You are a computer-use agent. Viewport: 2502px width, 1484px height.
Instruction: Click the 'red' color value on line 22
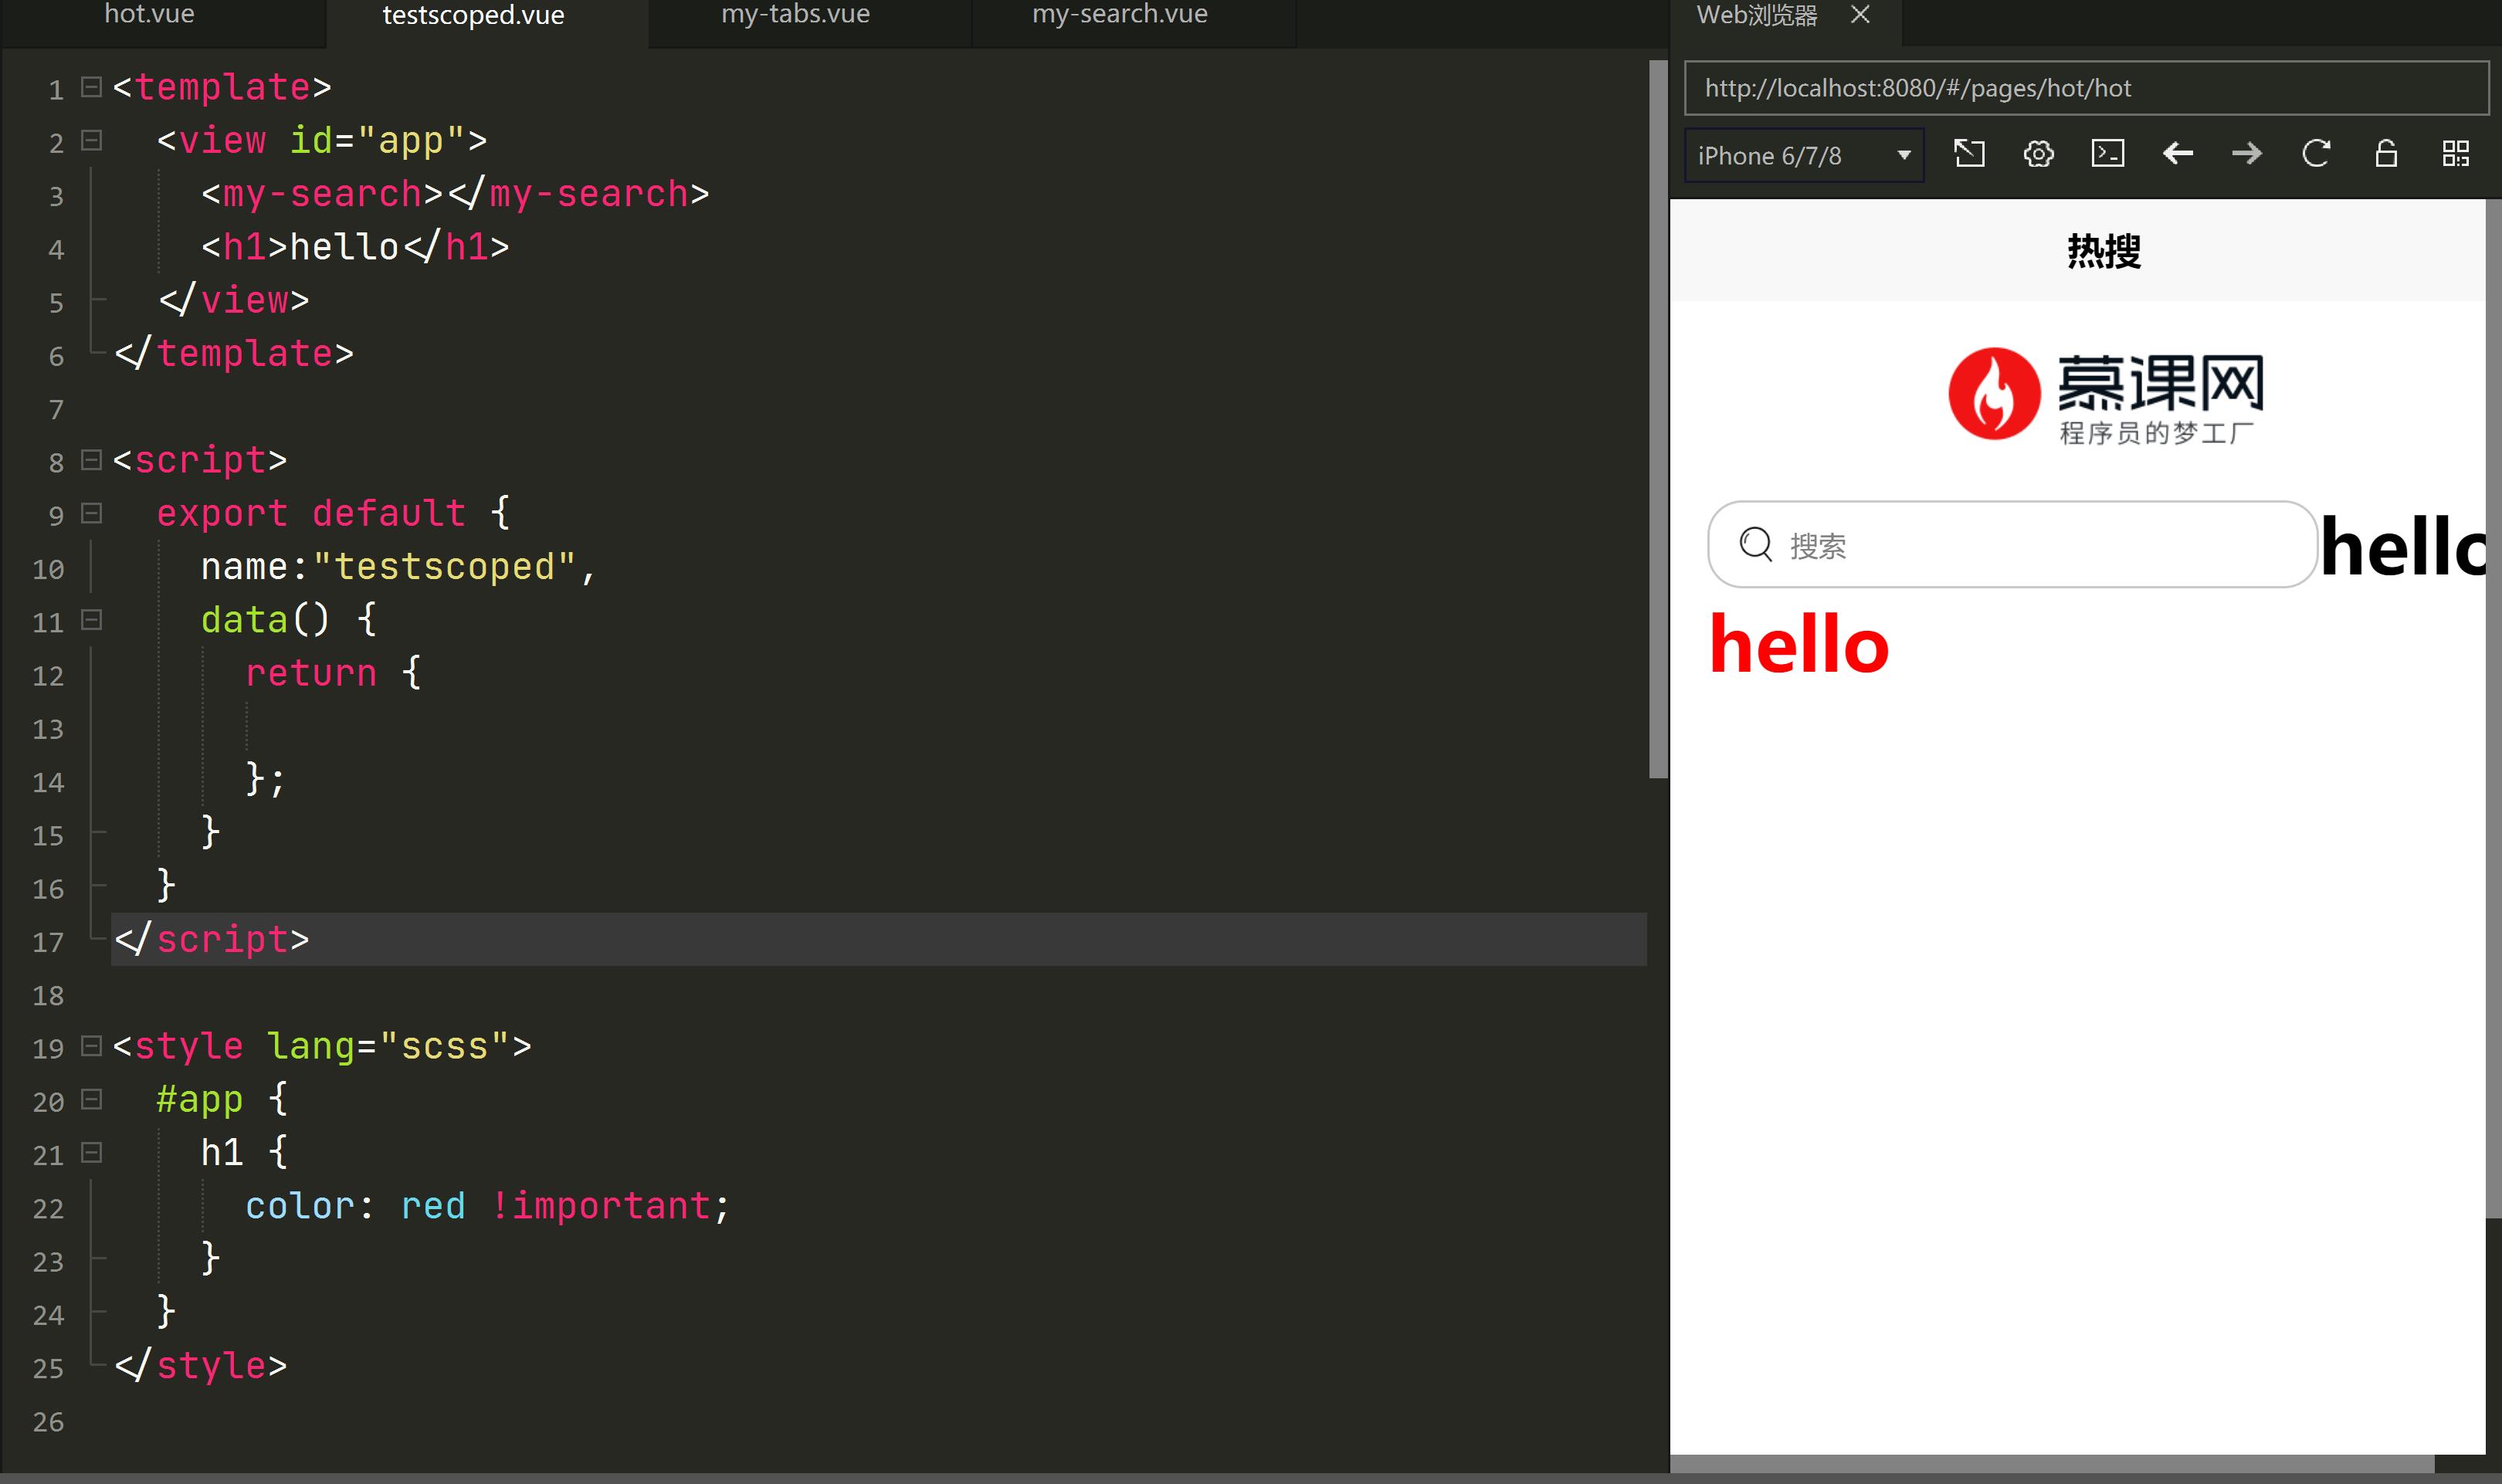pyautogui.click(x=433, y=1206)
